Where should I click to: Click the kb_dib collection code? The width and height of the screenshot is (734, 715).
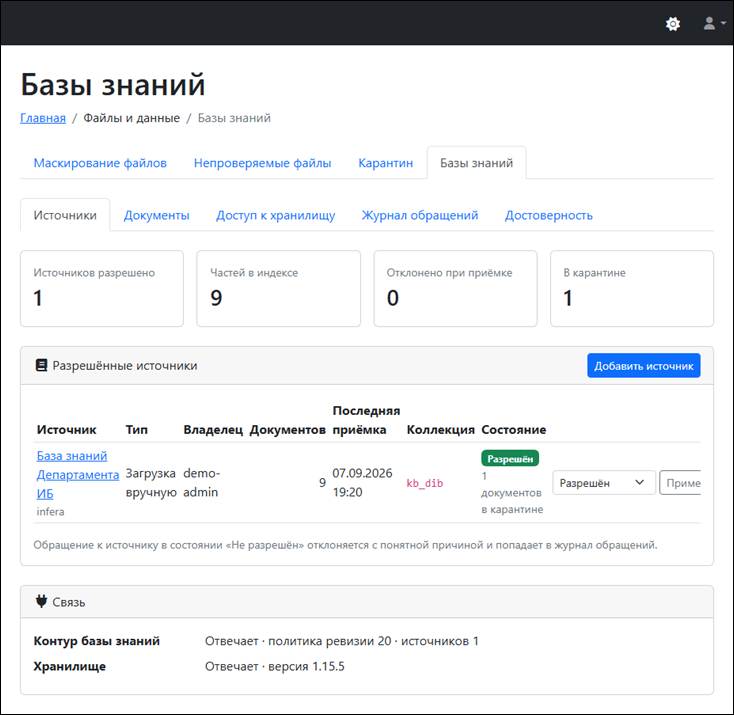pyautogui.click(x=425, y=483)
